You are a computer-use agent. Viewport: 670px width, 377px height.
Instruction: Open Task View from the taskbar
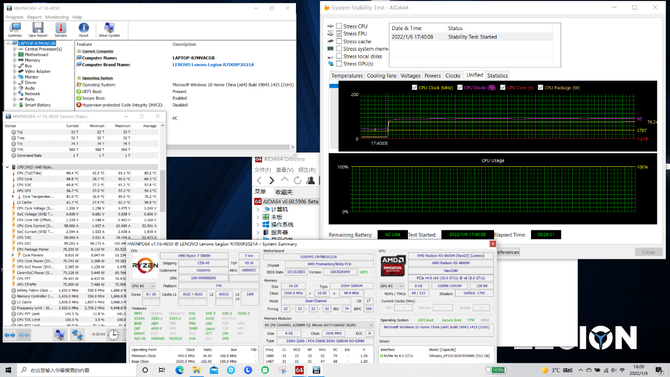coord(162,370)
